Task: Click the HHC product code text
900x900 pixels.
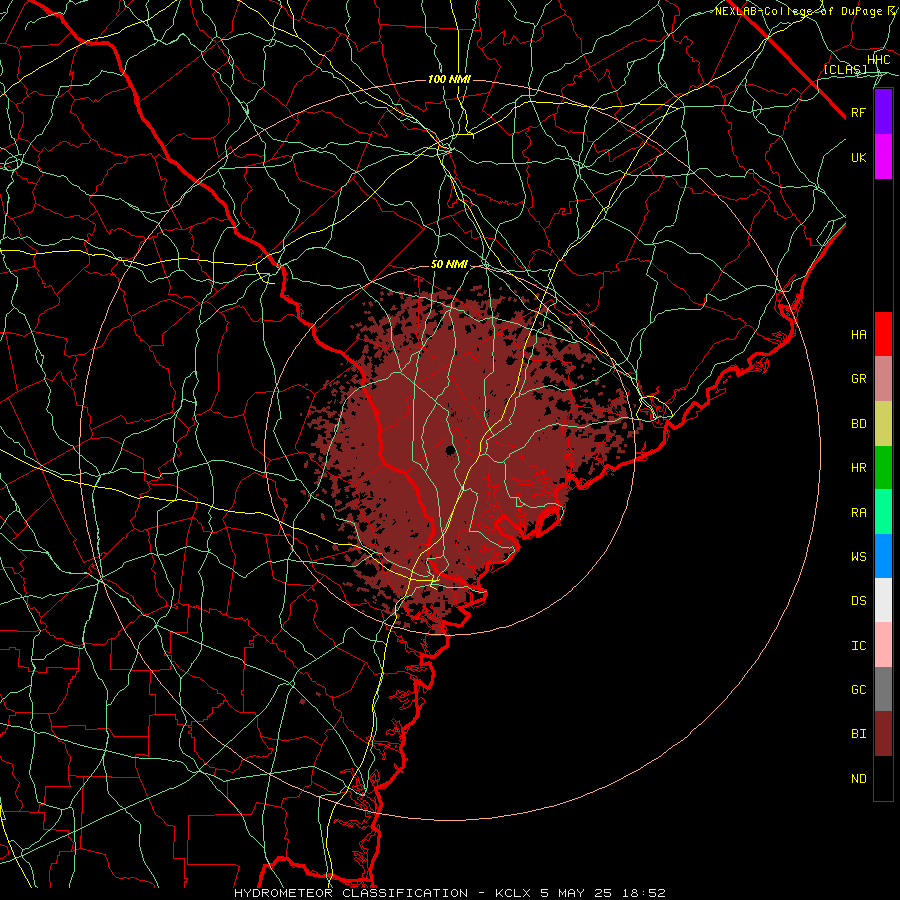Action: [x=878, y=60]
